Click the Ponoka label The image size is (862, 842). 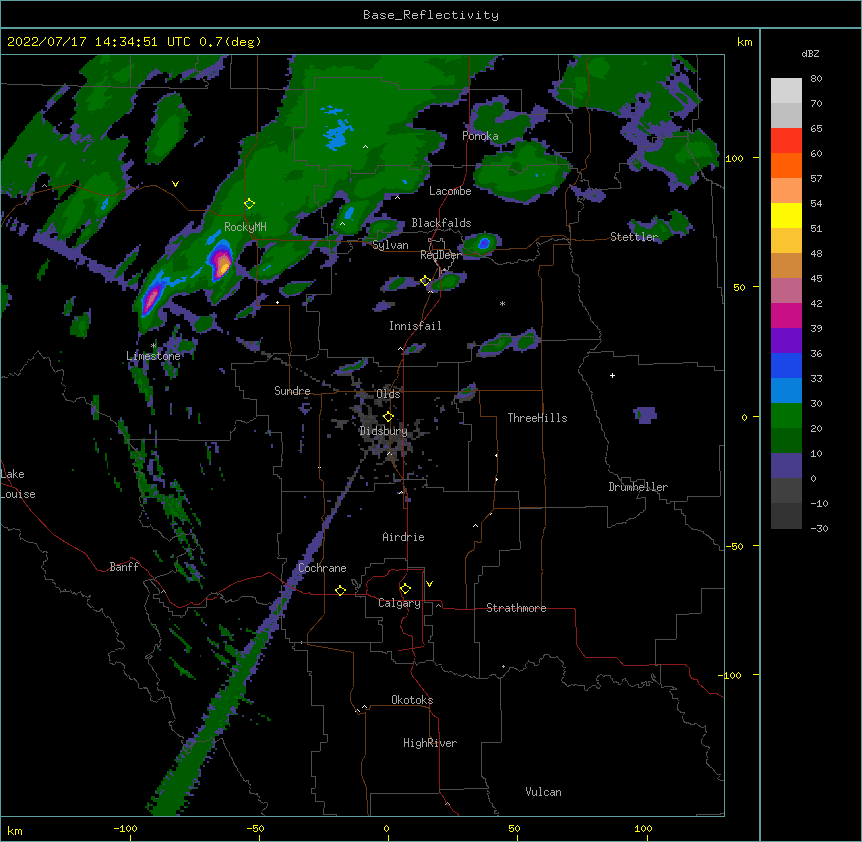480,136
